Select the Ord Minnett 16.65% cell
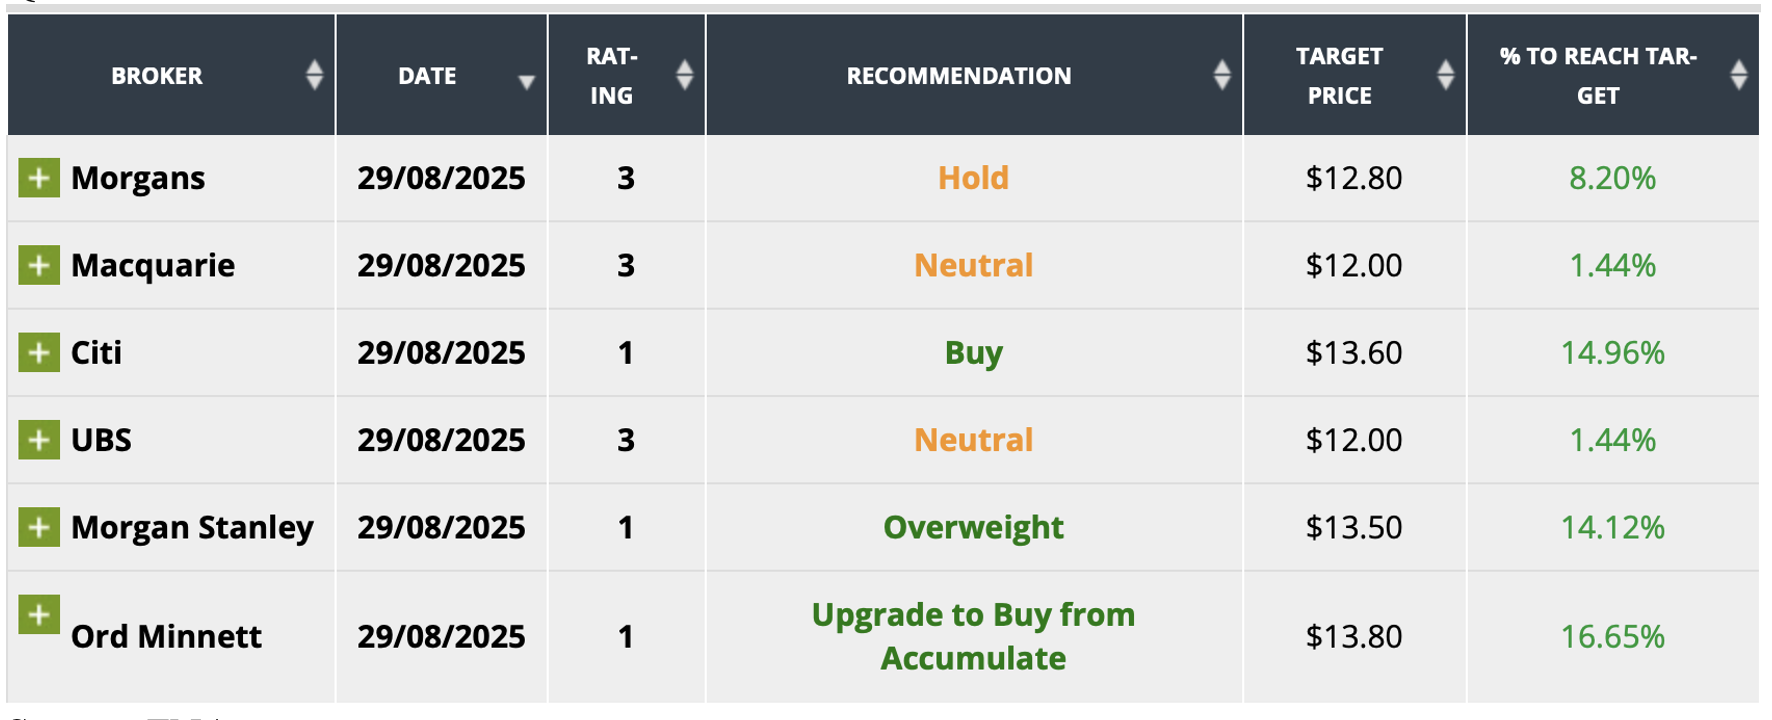The width and height of the screenshot is (1772, 720). coord(1612,636)
